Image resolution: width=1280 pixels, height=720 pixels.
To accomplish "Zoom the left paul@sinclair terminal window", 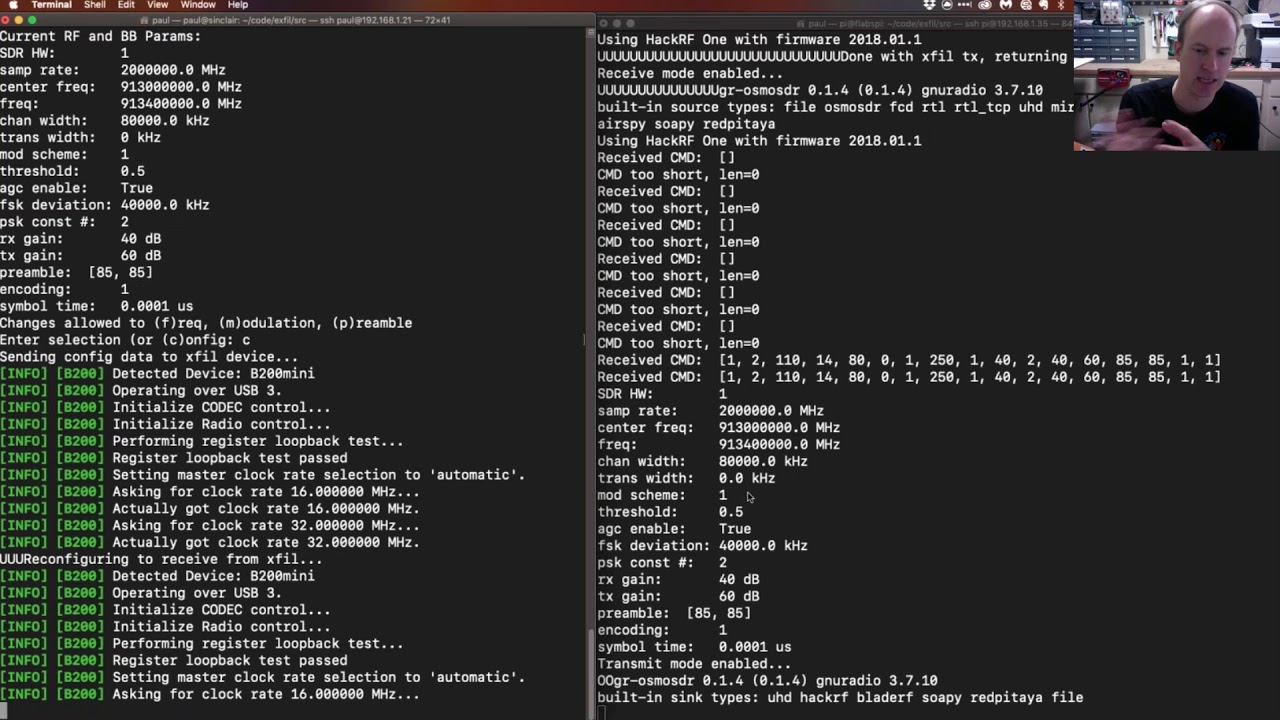I will pyautogui.click(x=32, y=20).
